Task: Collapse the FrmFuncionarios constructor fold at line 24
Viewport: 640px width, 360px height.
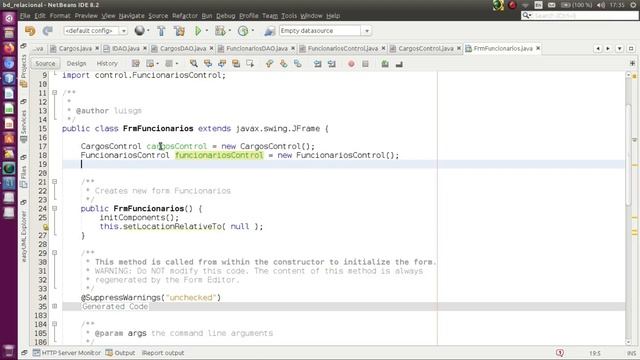Action: point(54,209)
